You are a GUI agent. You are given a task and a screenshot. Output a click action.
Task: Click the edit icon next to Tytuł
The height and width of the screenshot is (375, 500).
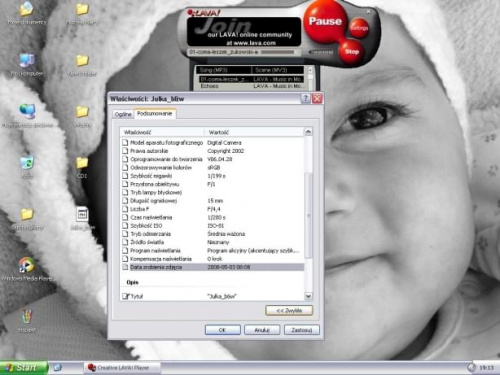(125, 296)
